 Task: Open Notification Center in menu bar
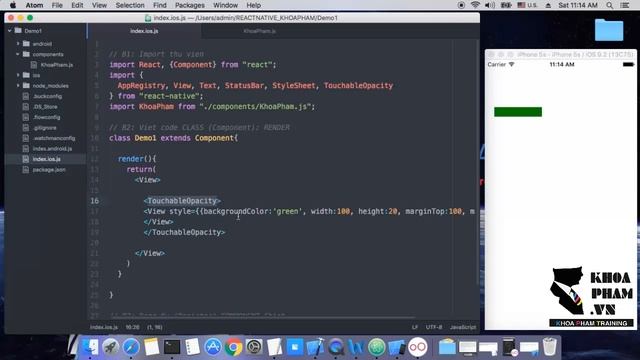[624, 5]
